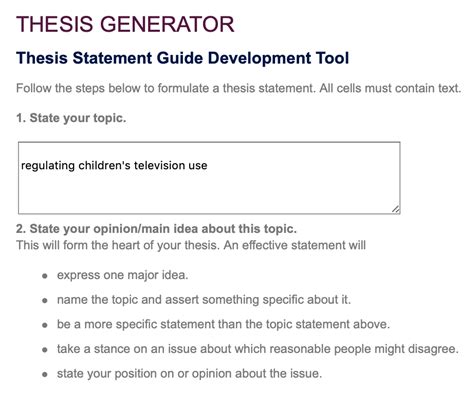The width and height of the screenshot is (474, 394).
Task: Click the '2. State your opinion/main idea' heading
Action: click(x=156, y=229)
